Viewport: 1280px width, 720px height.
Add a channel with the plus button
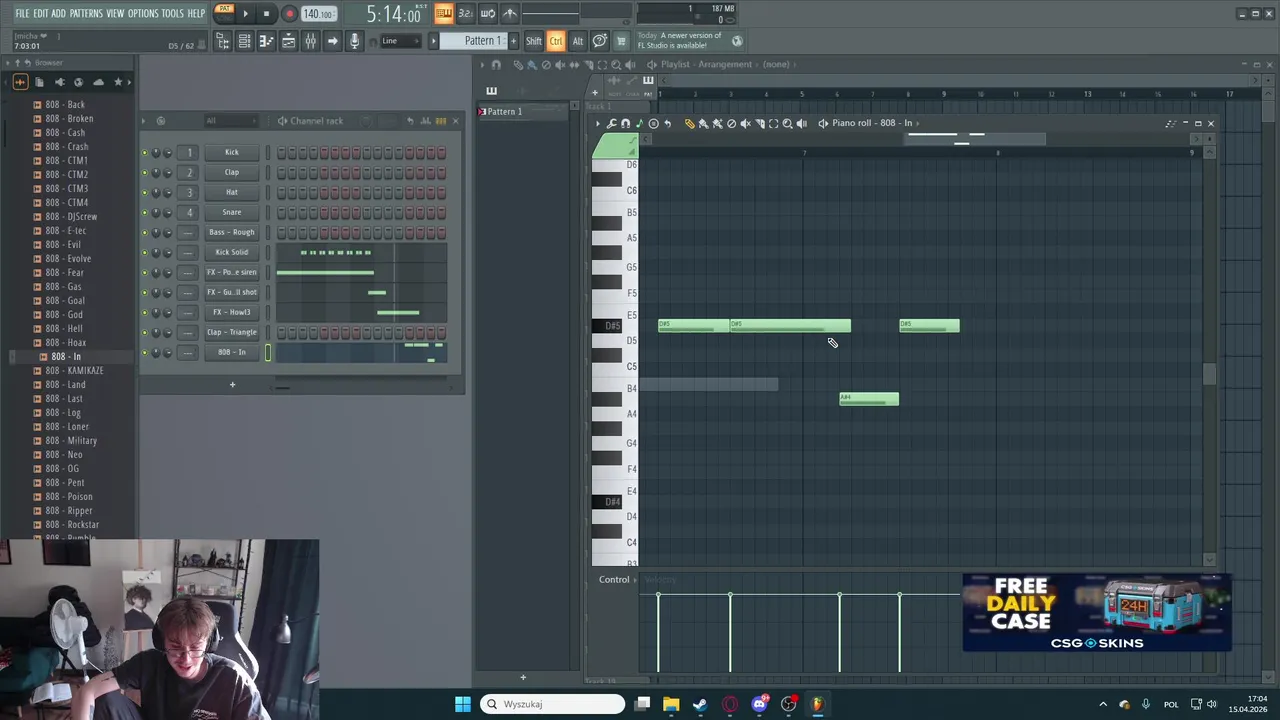click(x=232, y=385)
